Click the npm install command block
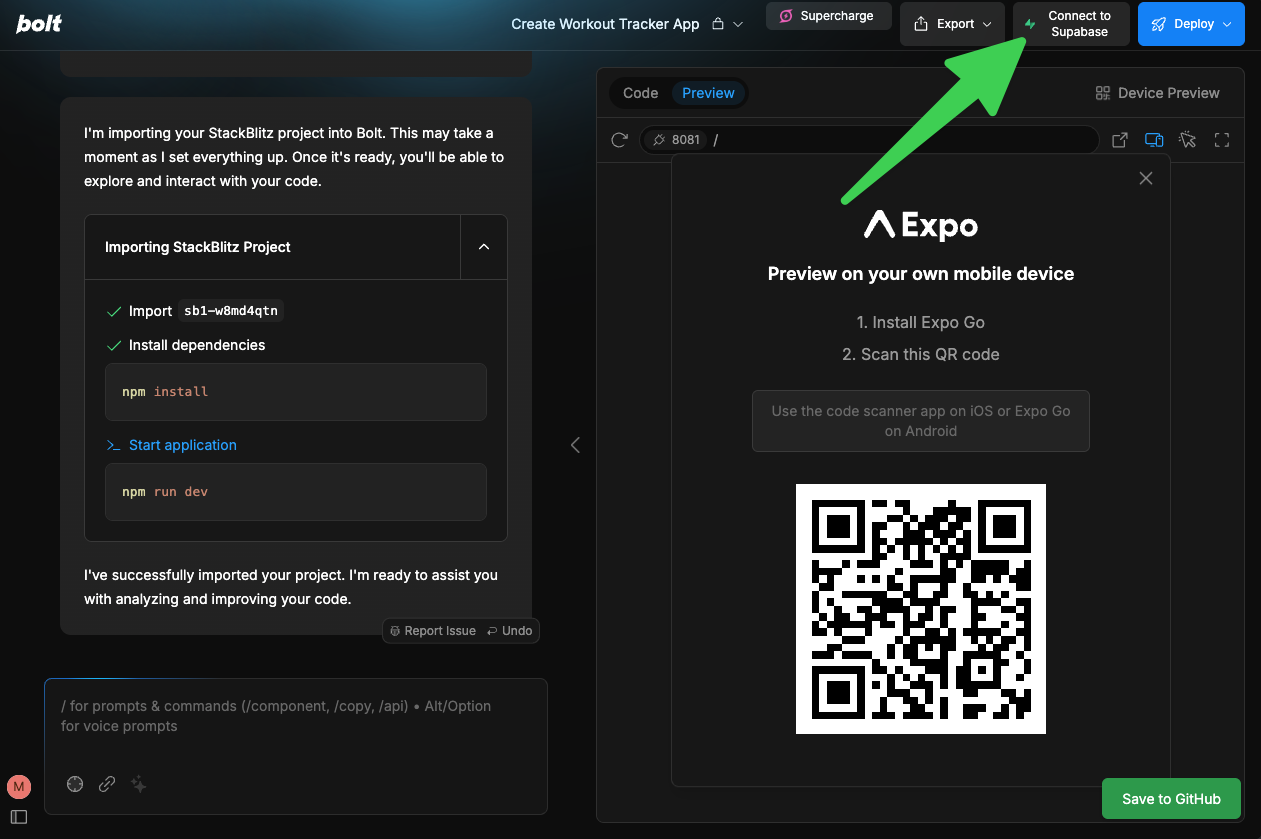 click(296, 392)
